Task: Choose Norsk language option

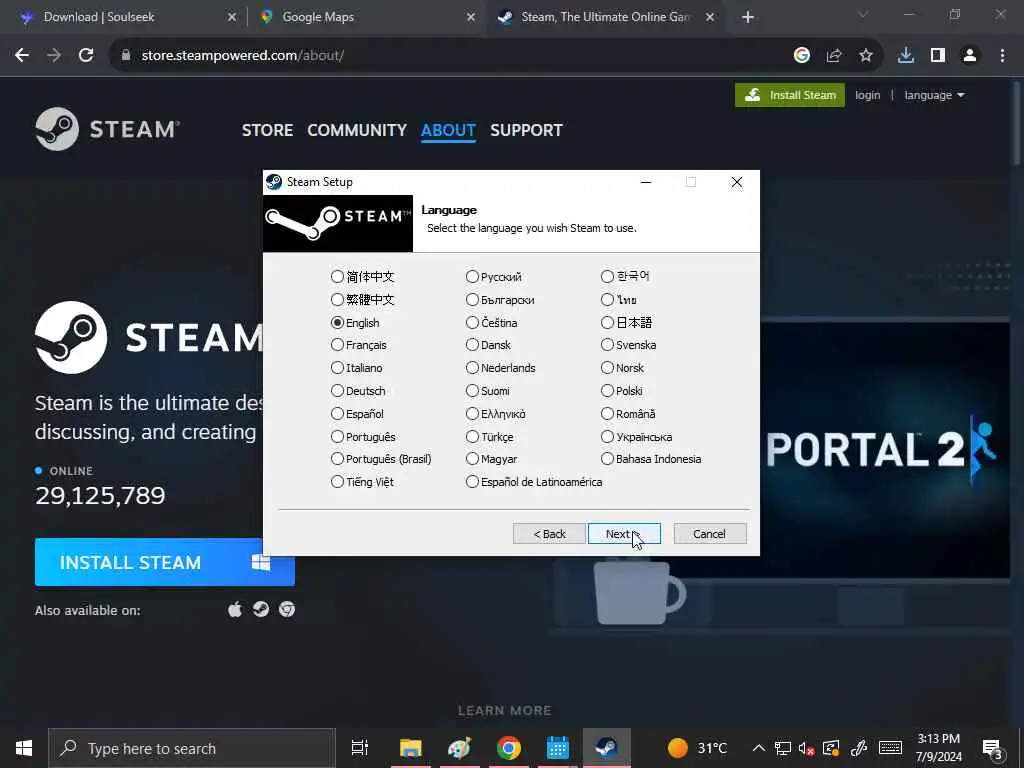Action: click(x=607, y=368)
